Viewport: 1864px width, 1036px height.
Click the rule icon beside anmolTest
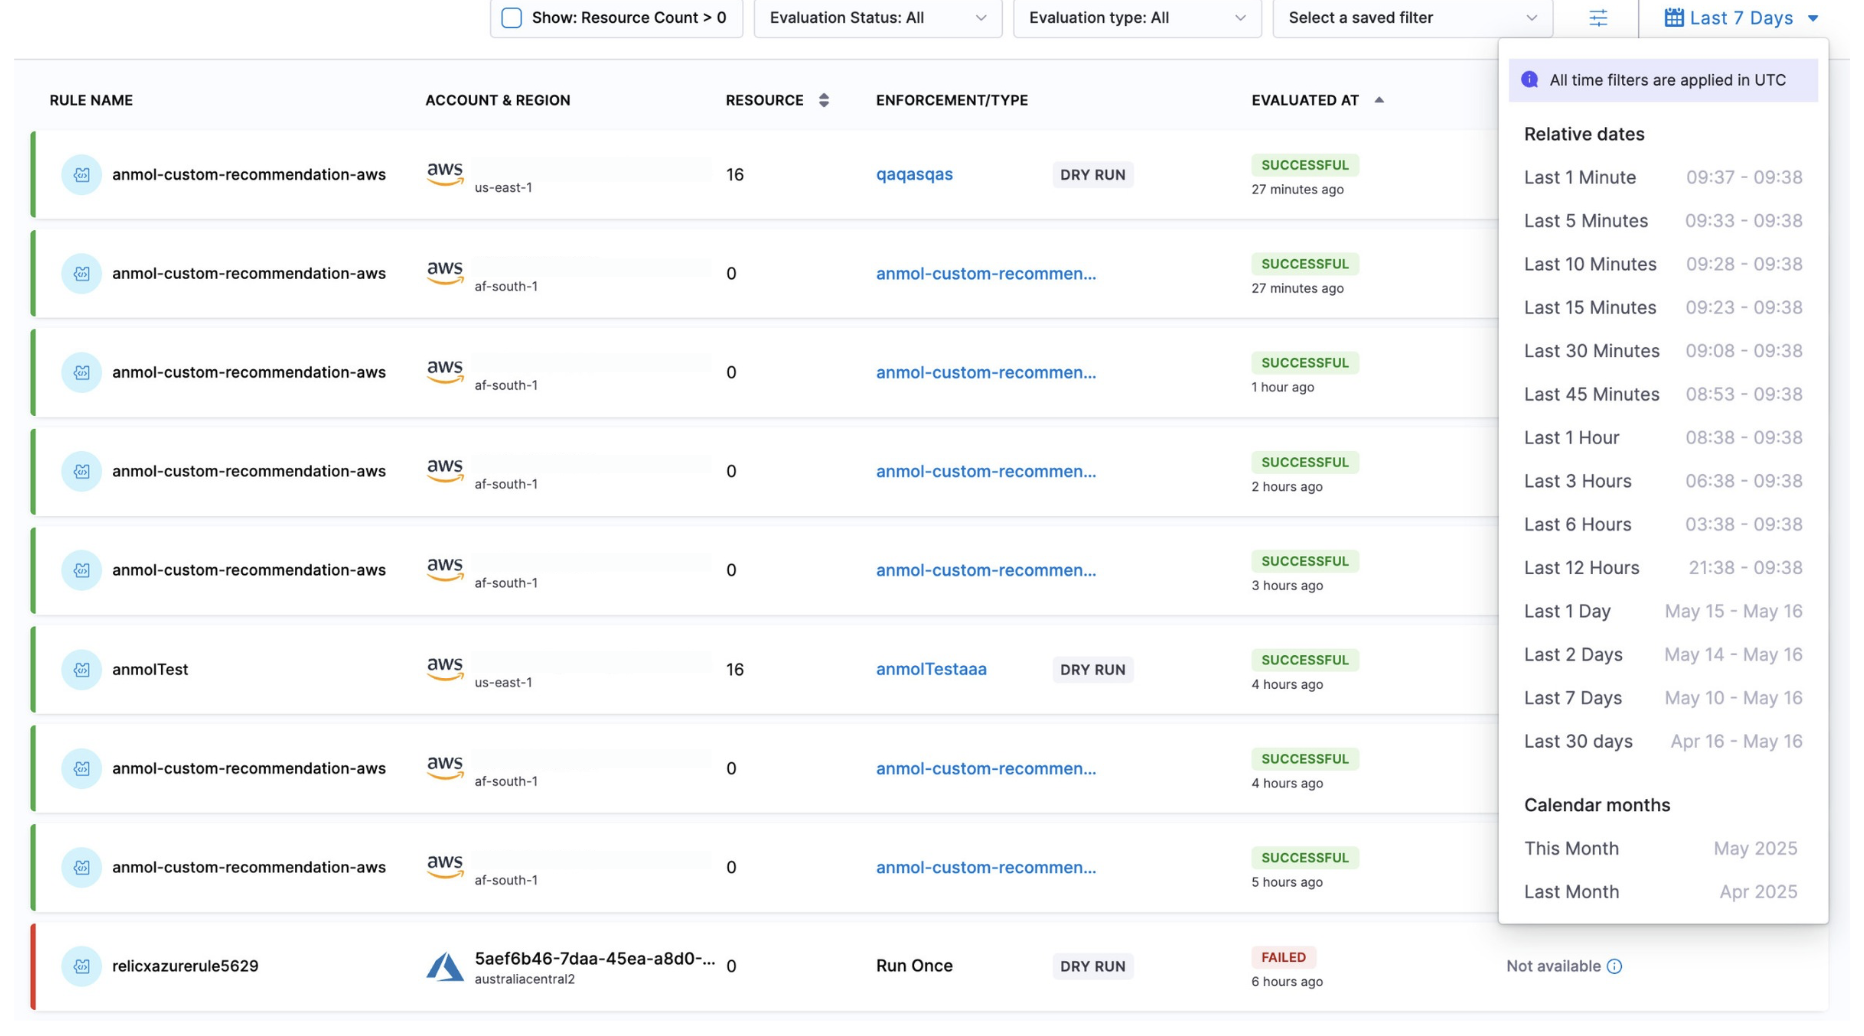(x=81, y=670)
